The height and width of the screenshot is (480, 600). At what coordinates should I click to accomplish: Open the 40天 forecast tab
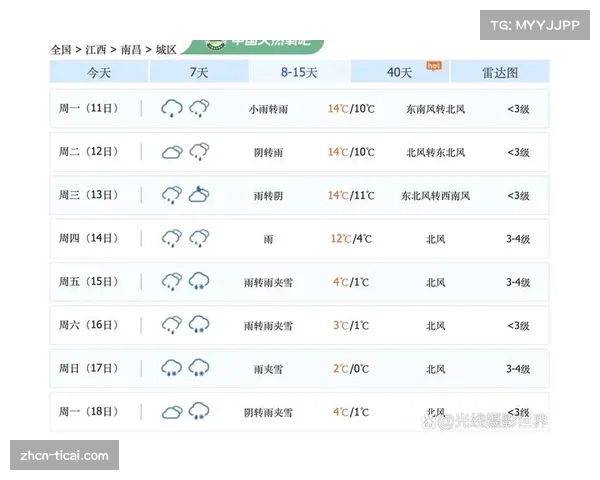tap(399, 72)
